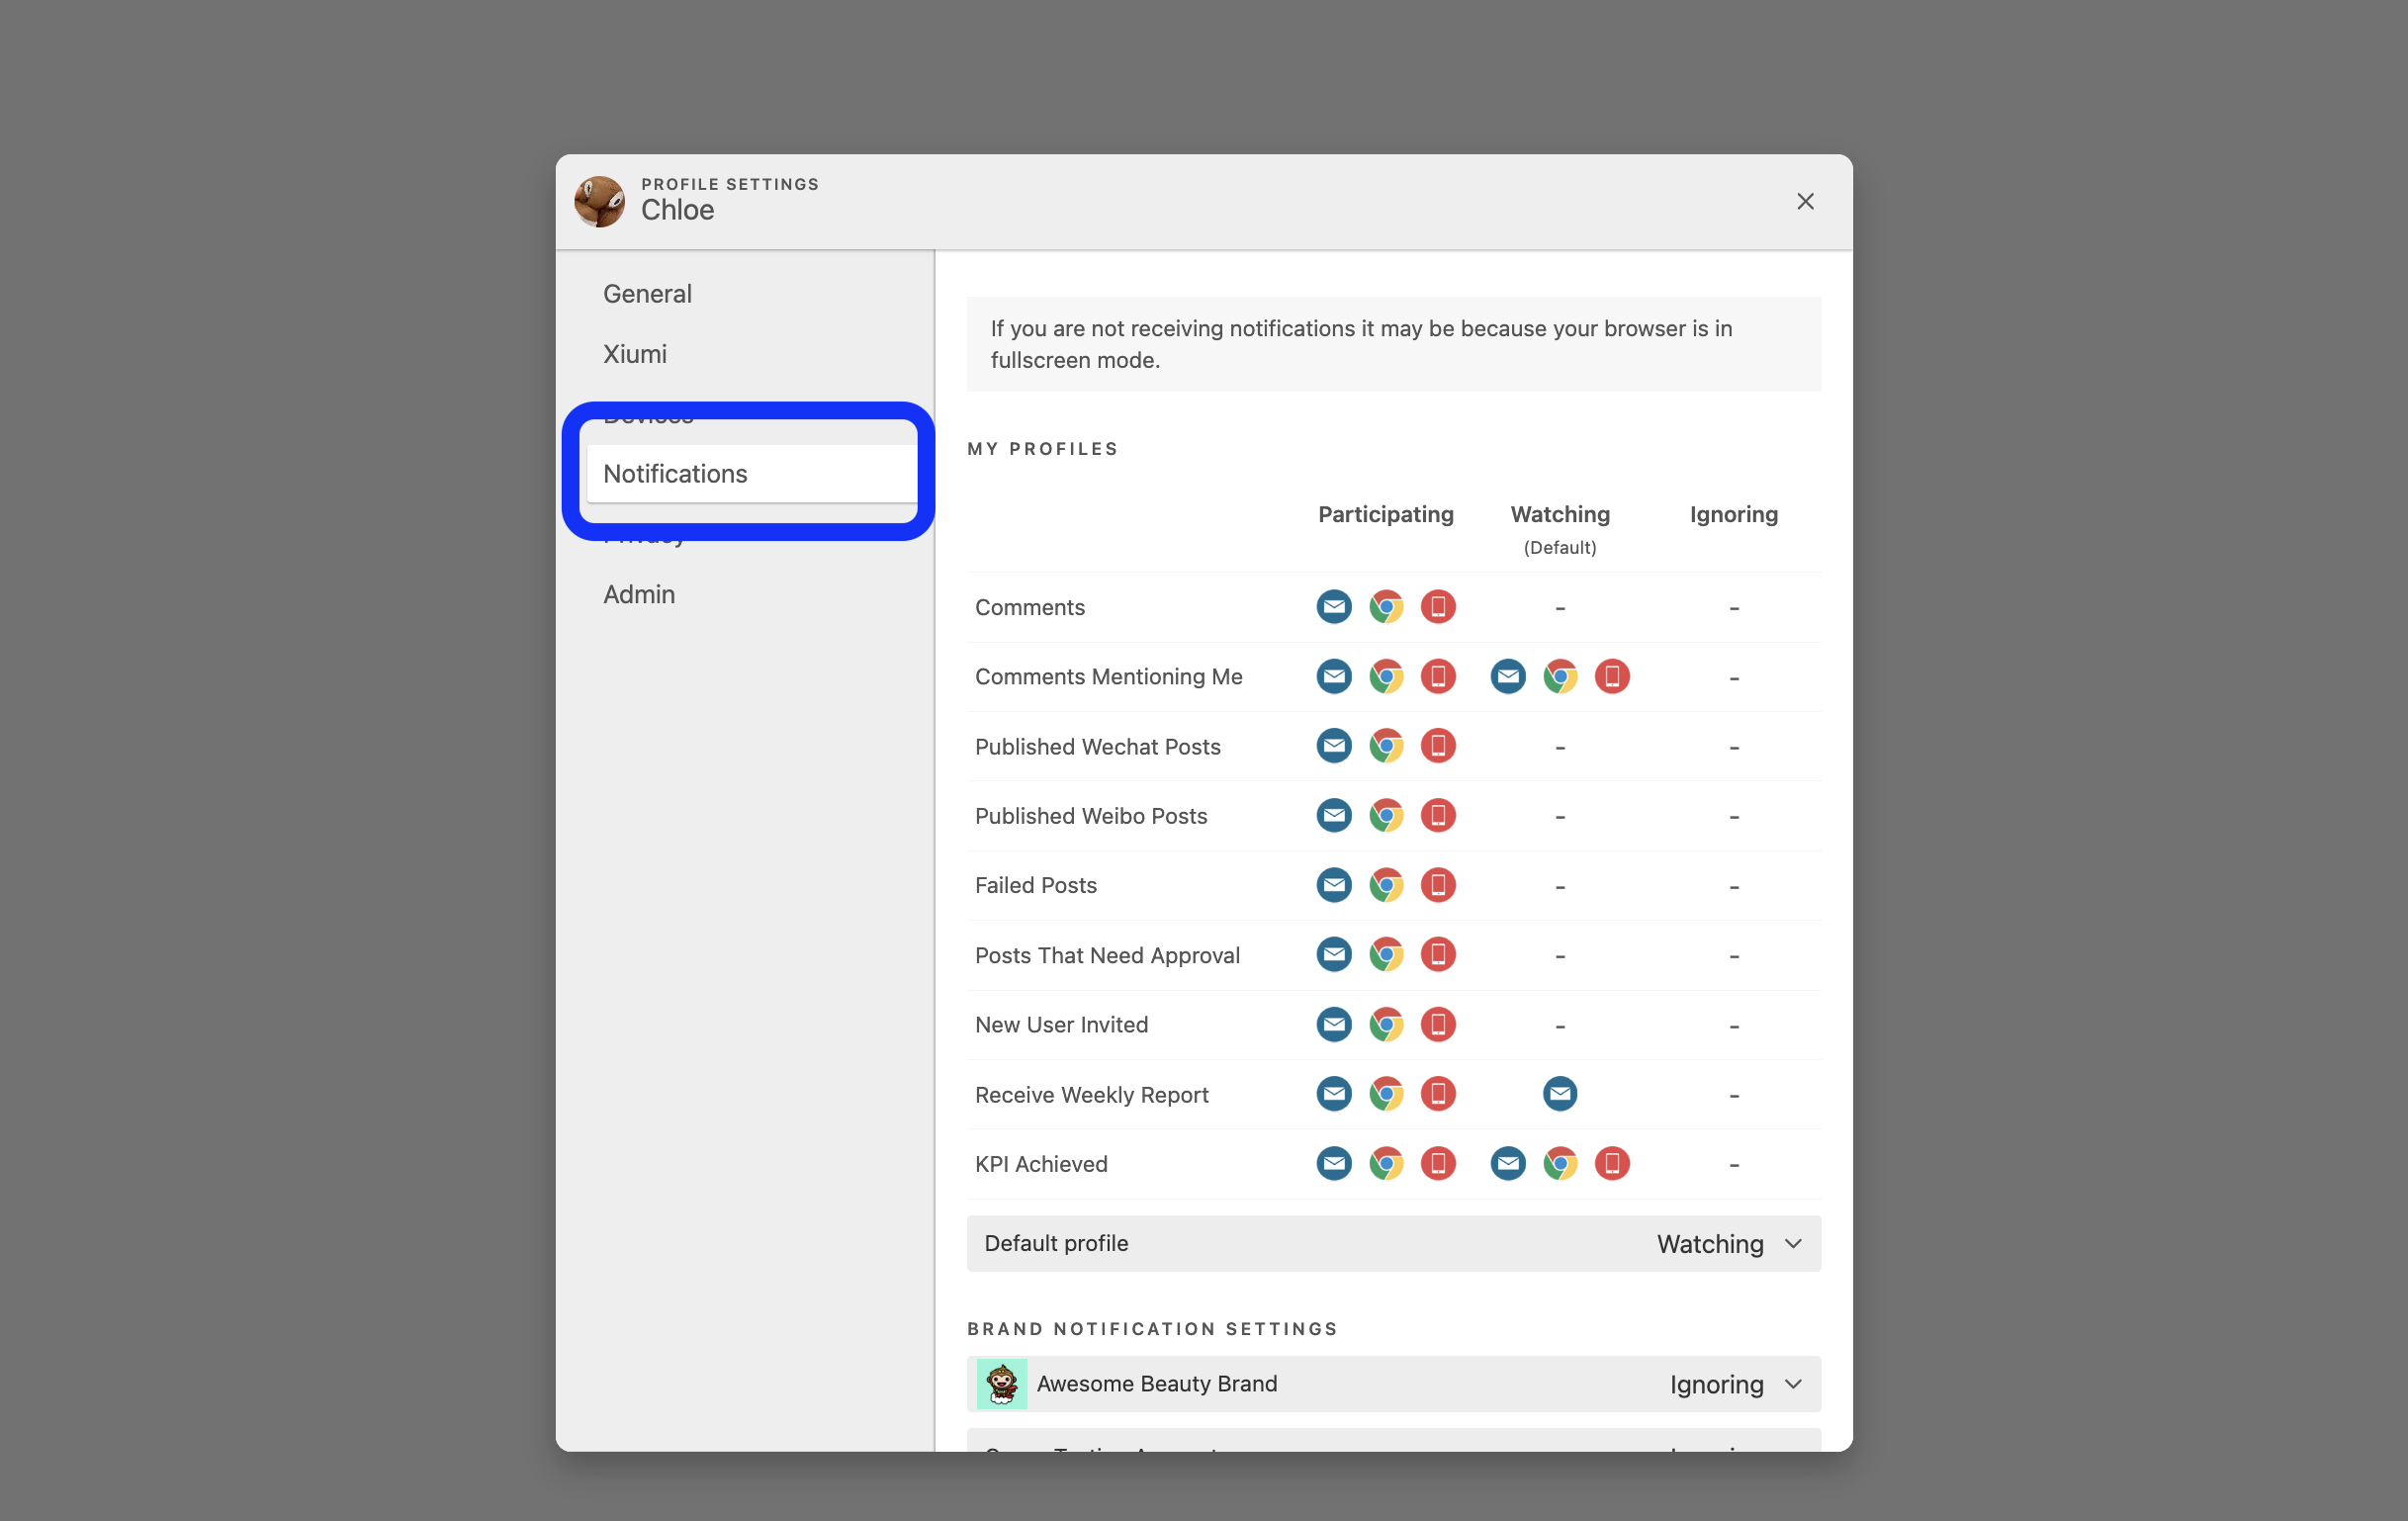The height and width of the screenshot is (1521, 2408).
Task: Click the Awesome Beauty Brand logo
Action: pos(1002,1385)
